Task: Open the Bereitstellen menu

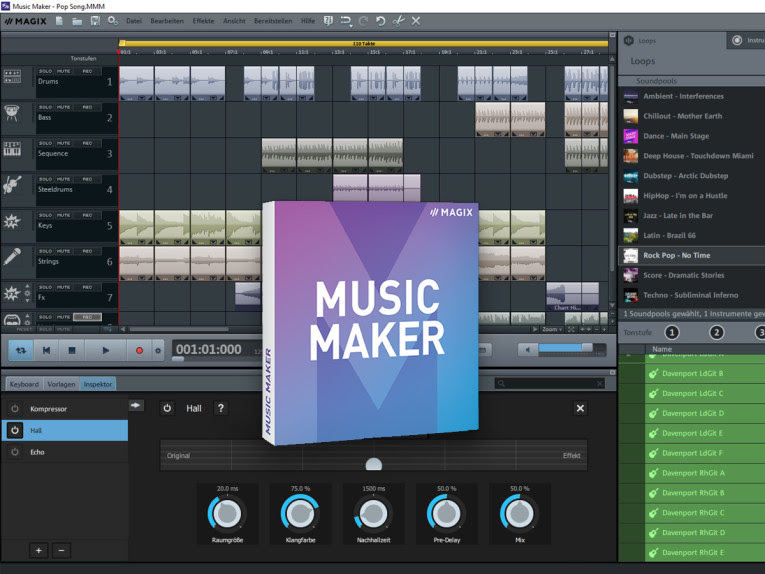Action: 273,21
